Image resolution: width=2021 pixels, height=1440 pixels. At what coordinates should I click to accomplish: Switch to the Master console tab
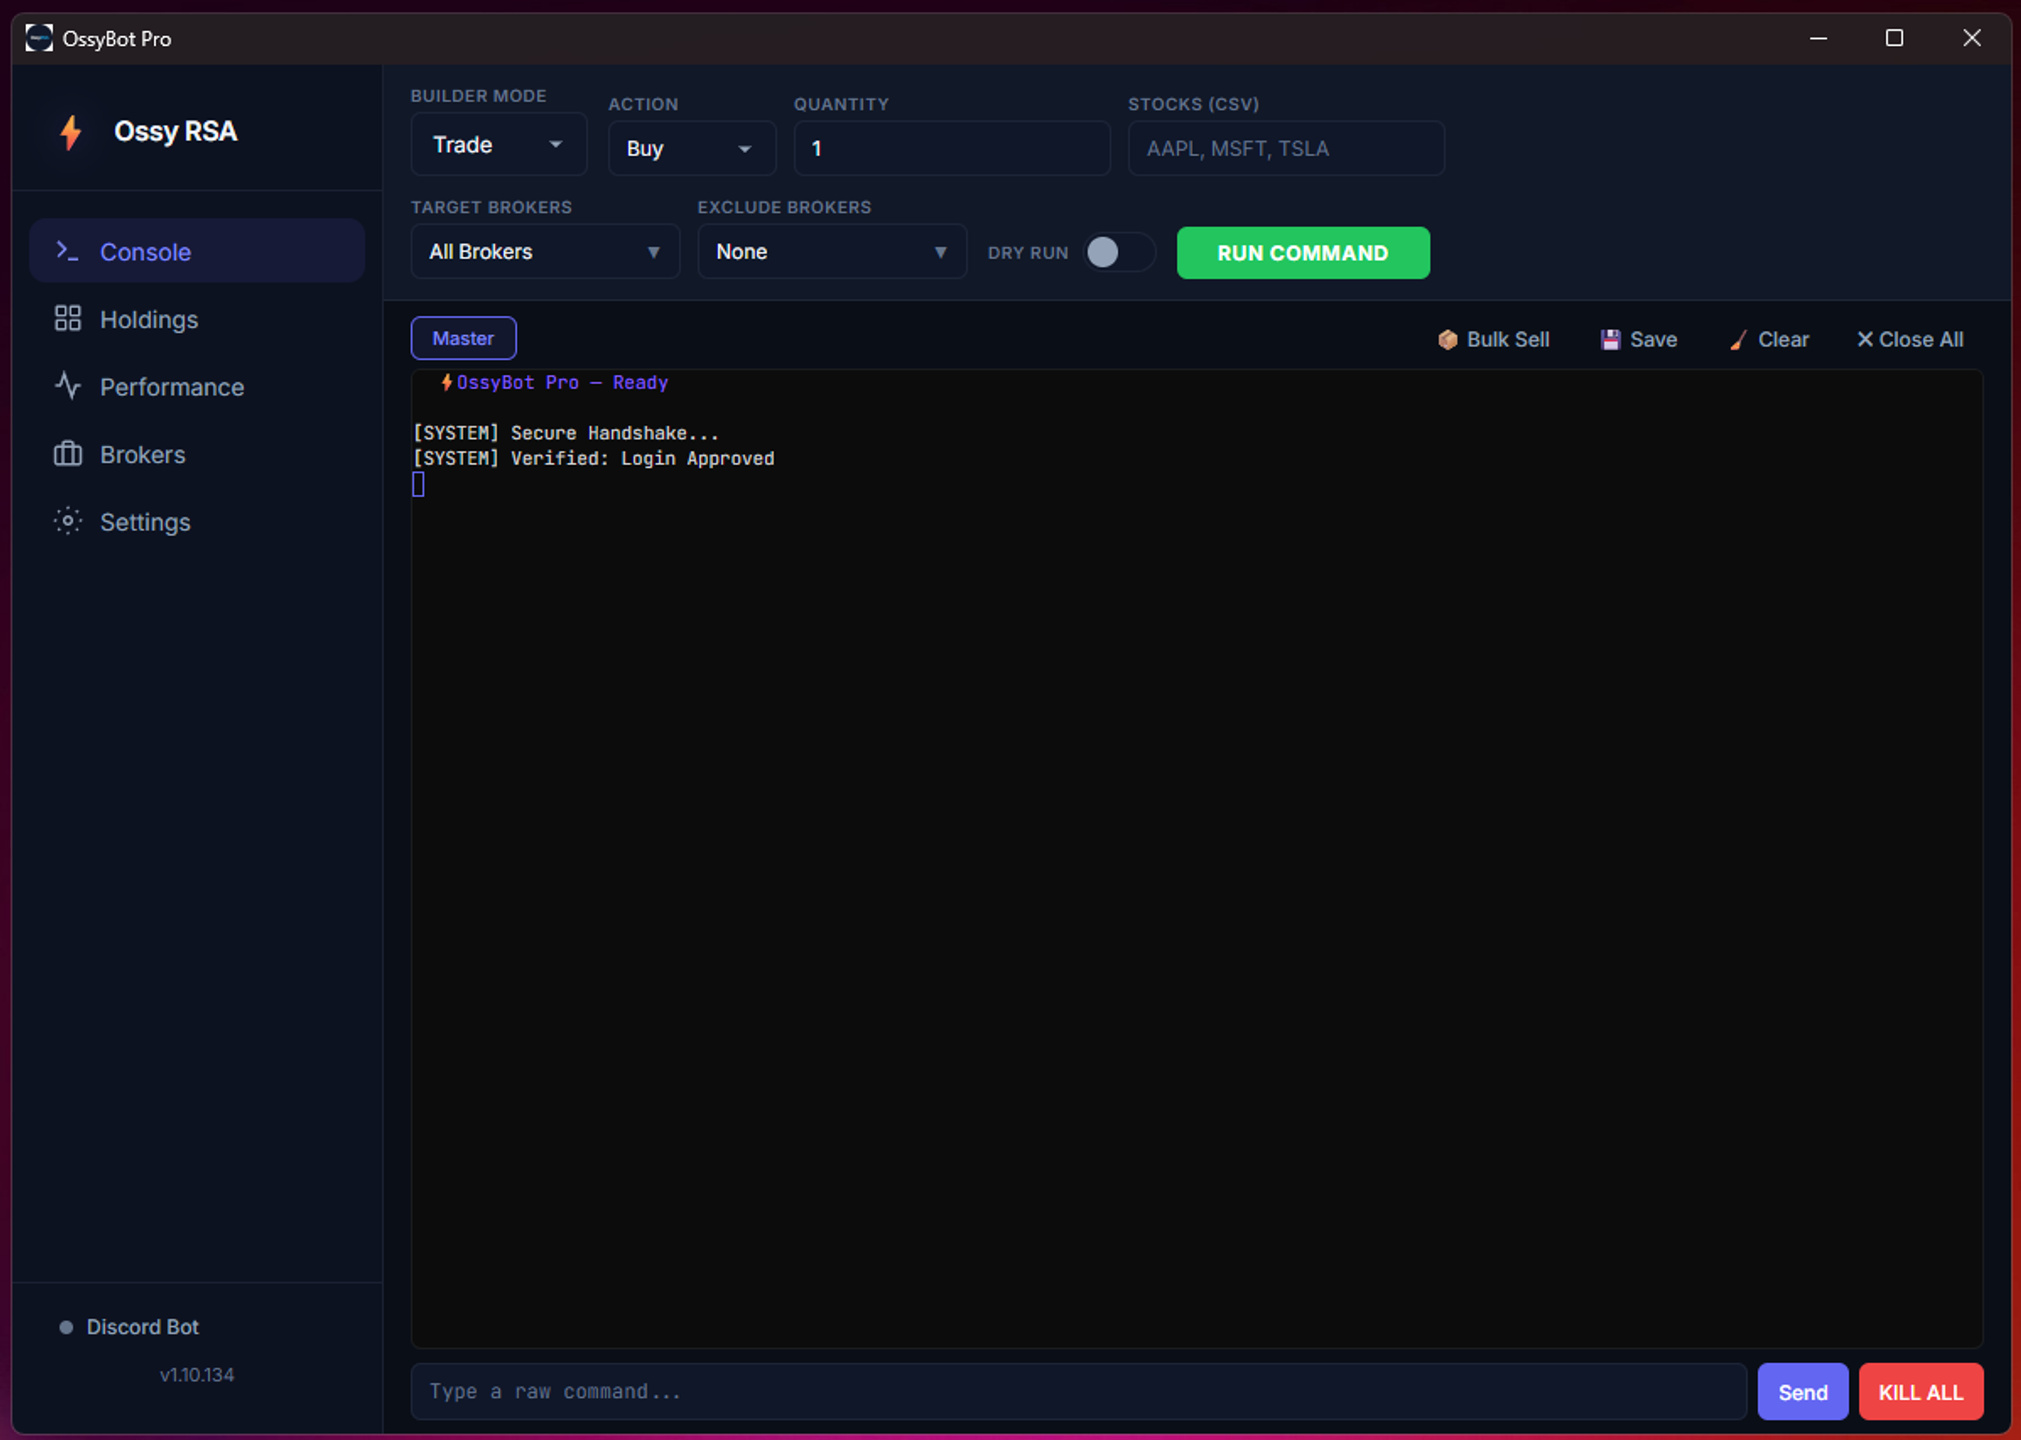tap(463, 338)
